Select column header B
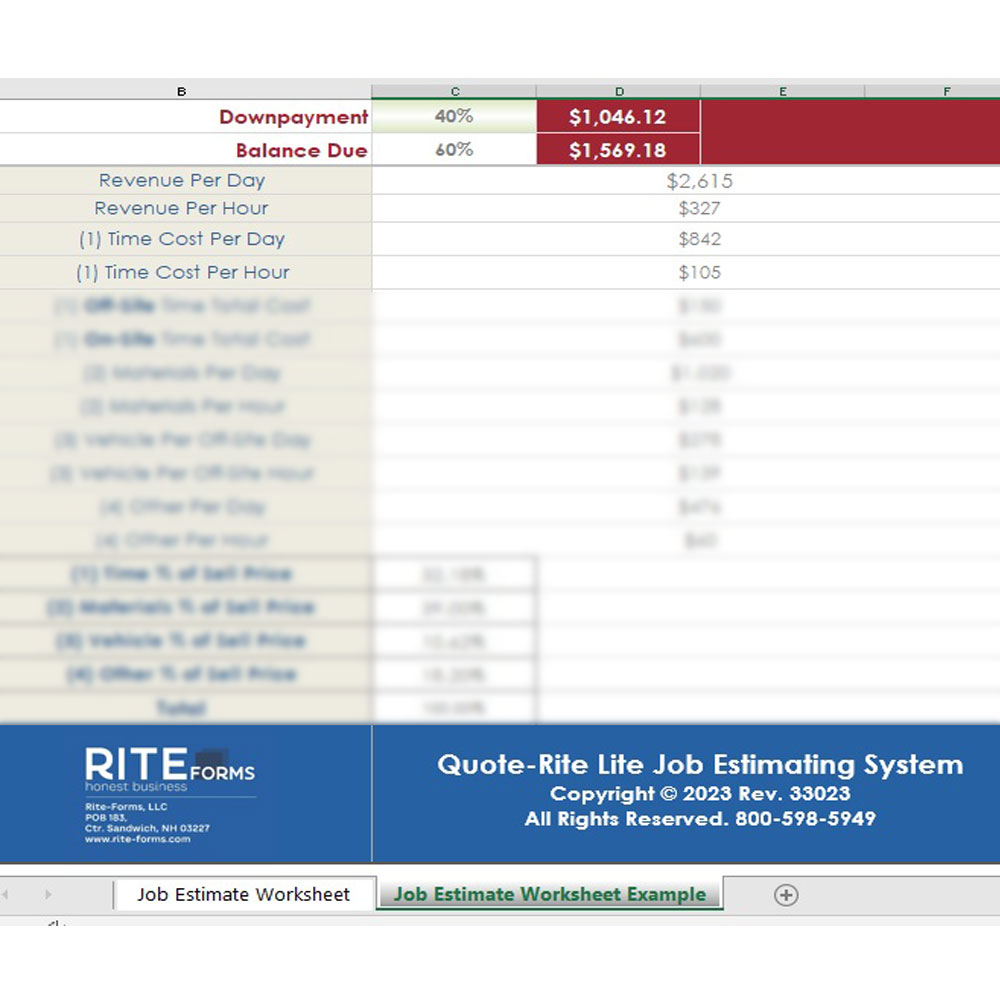 coord(182,90)
